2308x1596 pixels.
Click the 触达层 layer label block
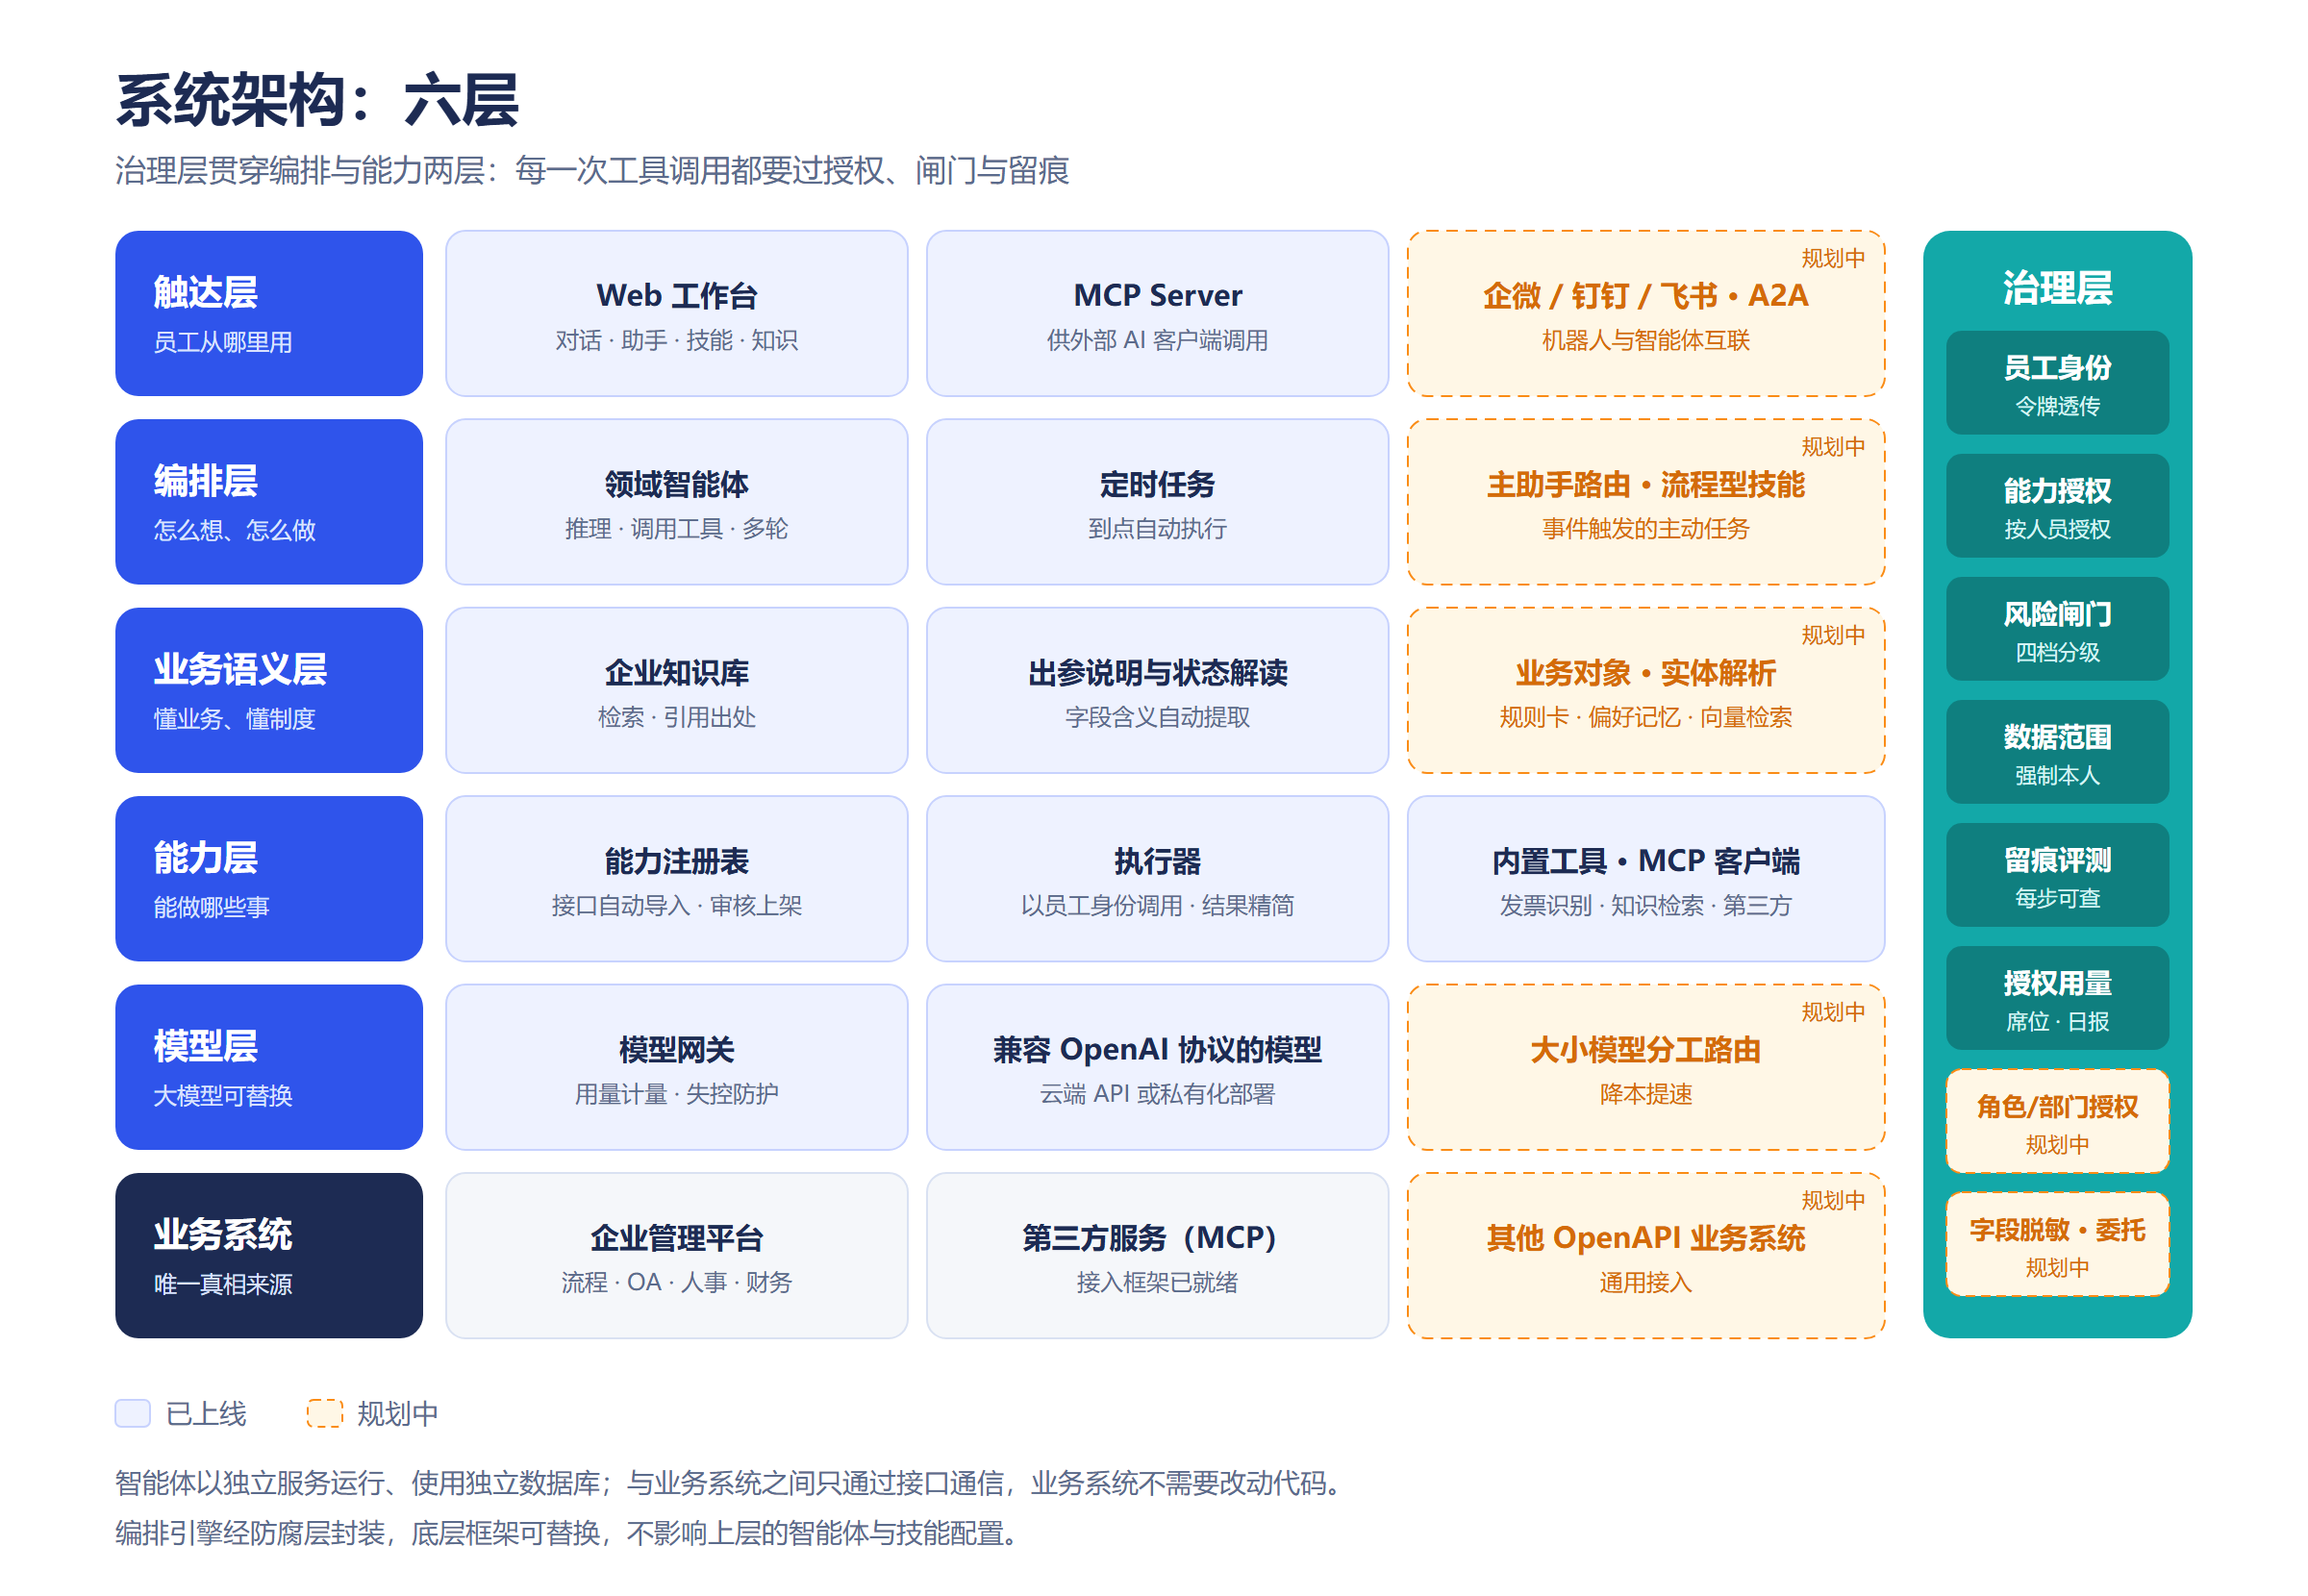point(268,313)
